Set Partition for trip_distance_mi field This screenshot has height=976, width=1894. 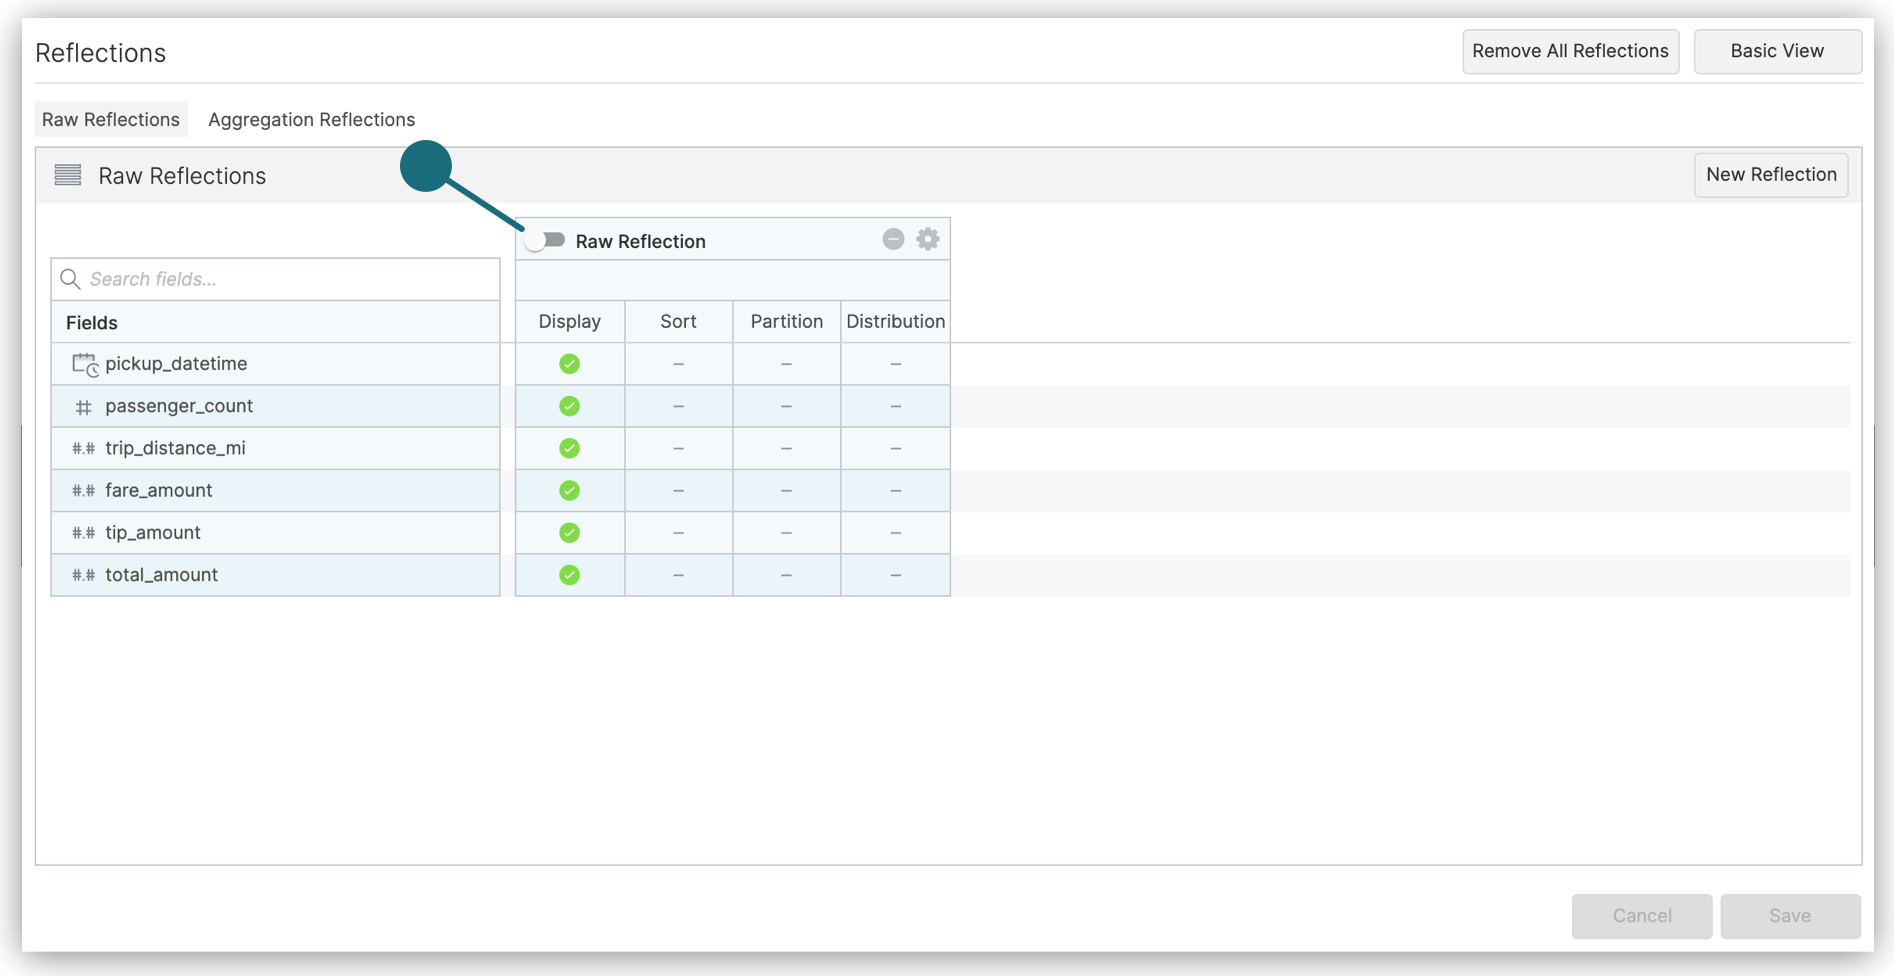(786, 449)
